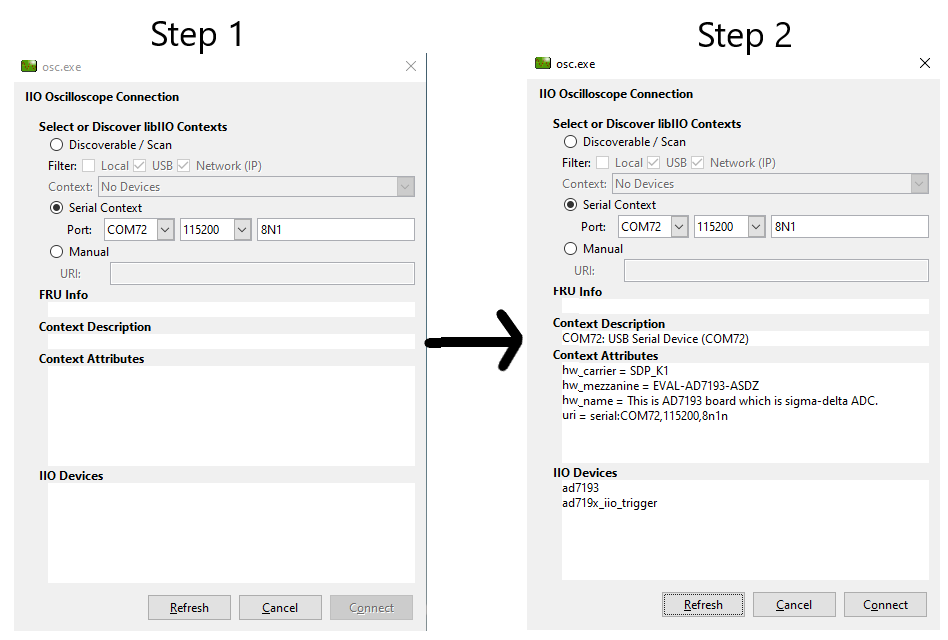Toggle the USB filter checkbox in Step 1
This screenshot has height=640, width=948.
139,165
